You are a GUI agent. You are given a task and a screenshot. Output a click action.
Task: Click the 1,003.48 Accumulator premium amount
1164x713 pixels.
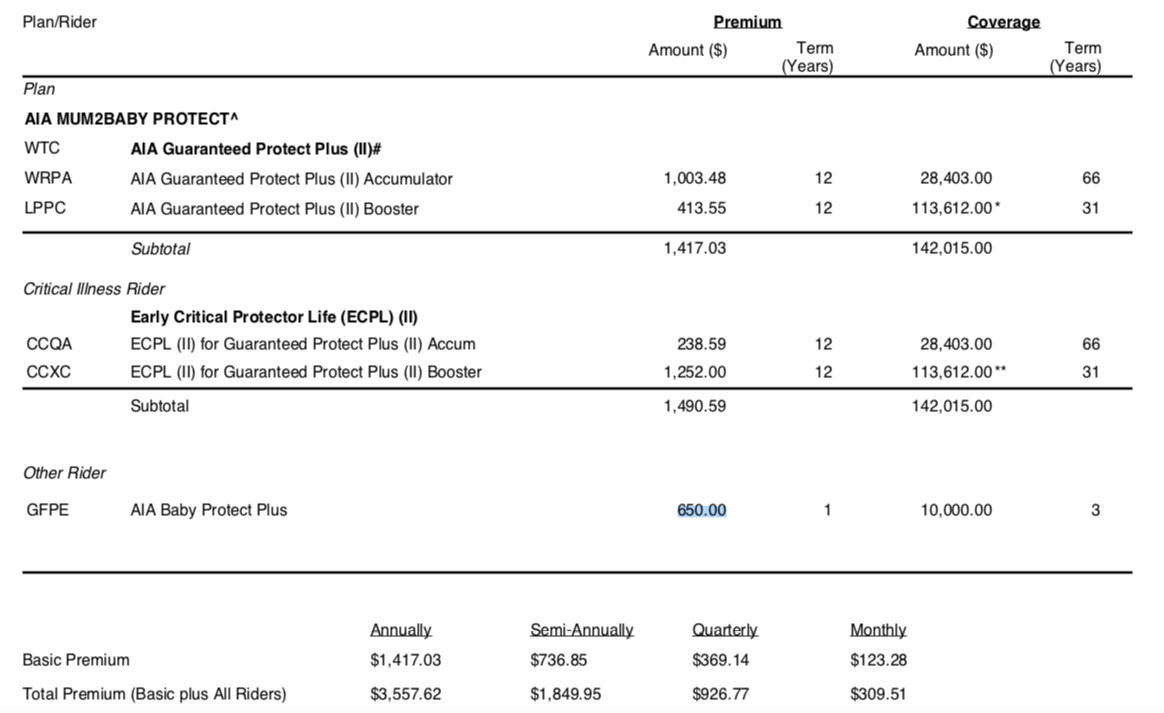(x=694, y=179)
